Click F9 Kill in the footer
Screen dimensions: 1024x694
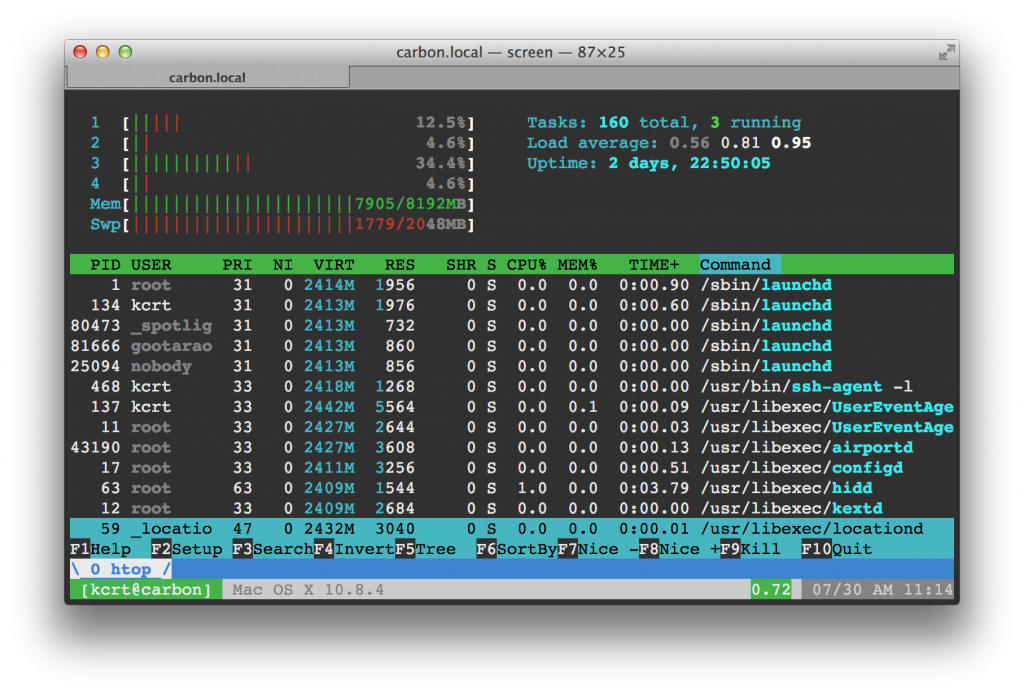750,549
